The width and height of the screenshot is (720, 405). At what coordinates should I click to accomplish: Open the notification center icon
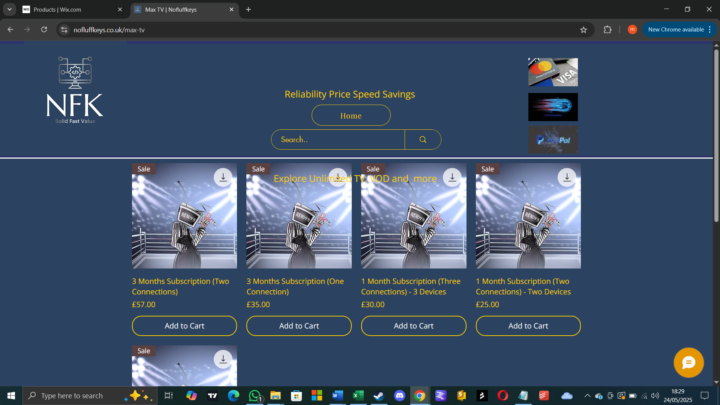pyautogui.click(x=705, y=395)
